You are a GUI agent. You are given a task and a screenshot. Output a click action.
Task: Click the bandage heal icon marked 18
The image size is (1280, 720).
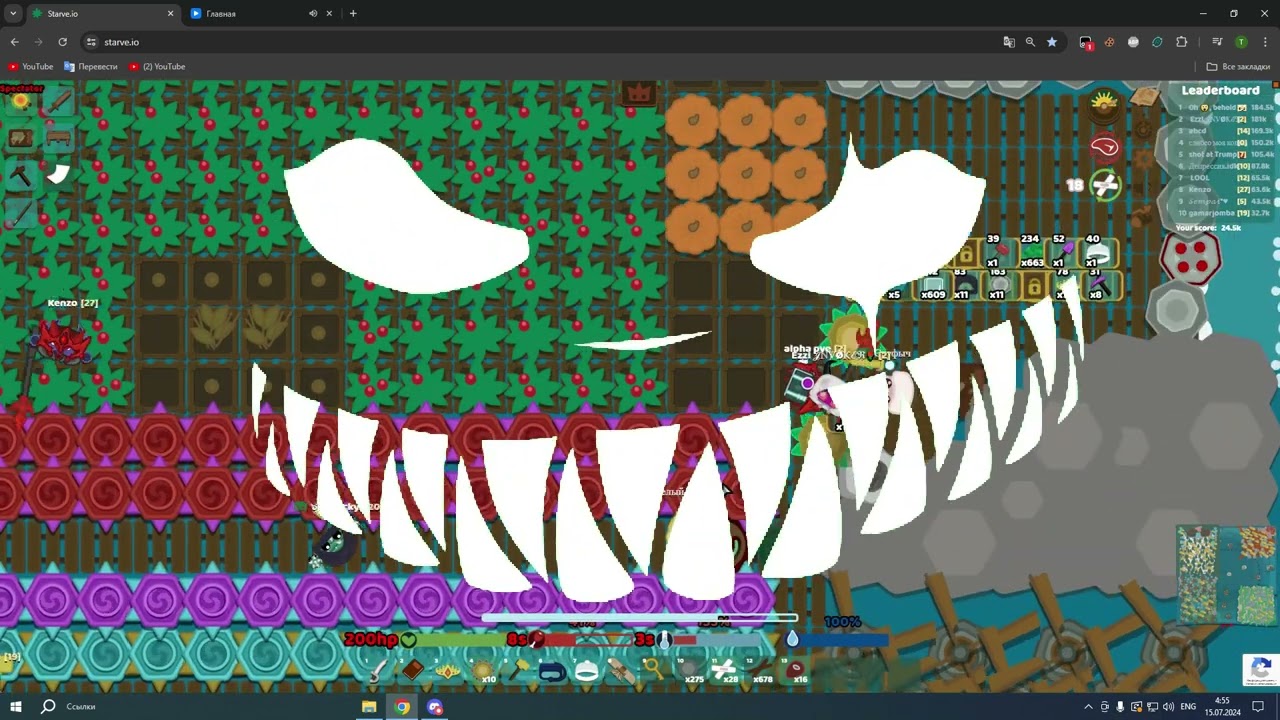click(x=1105, y=185)
